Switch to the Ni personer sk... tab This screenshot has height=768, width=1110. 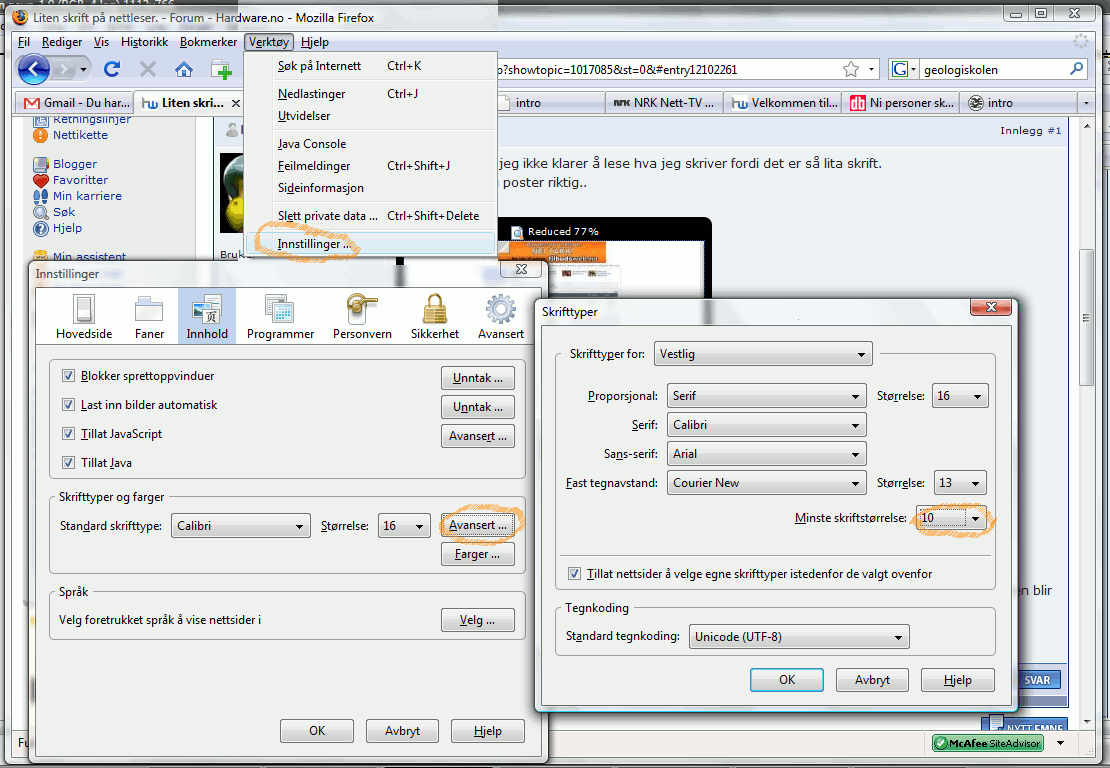point(902,103)
